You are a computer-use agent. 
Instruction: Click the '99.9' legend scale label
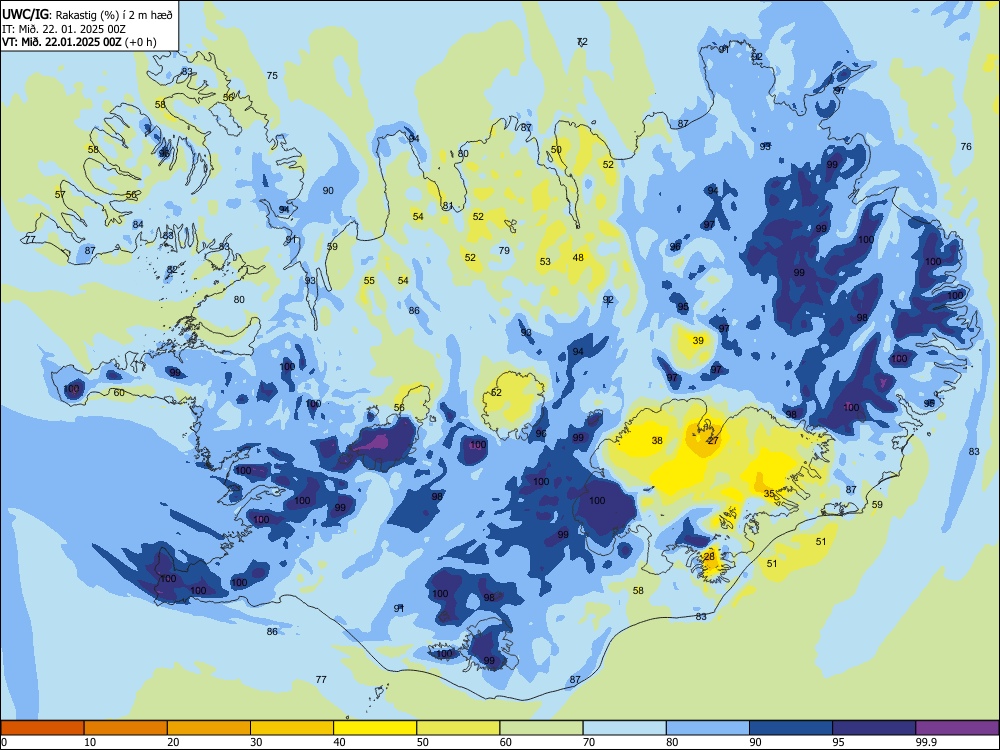925,742
